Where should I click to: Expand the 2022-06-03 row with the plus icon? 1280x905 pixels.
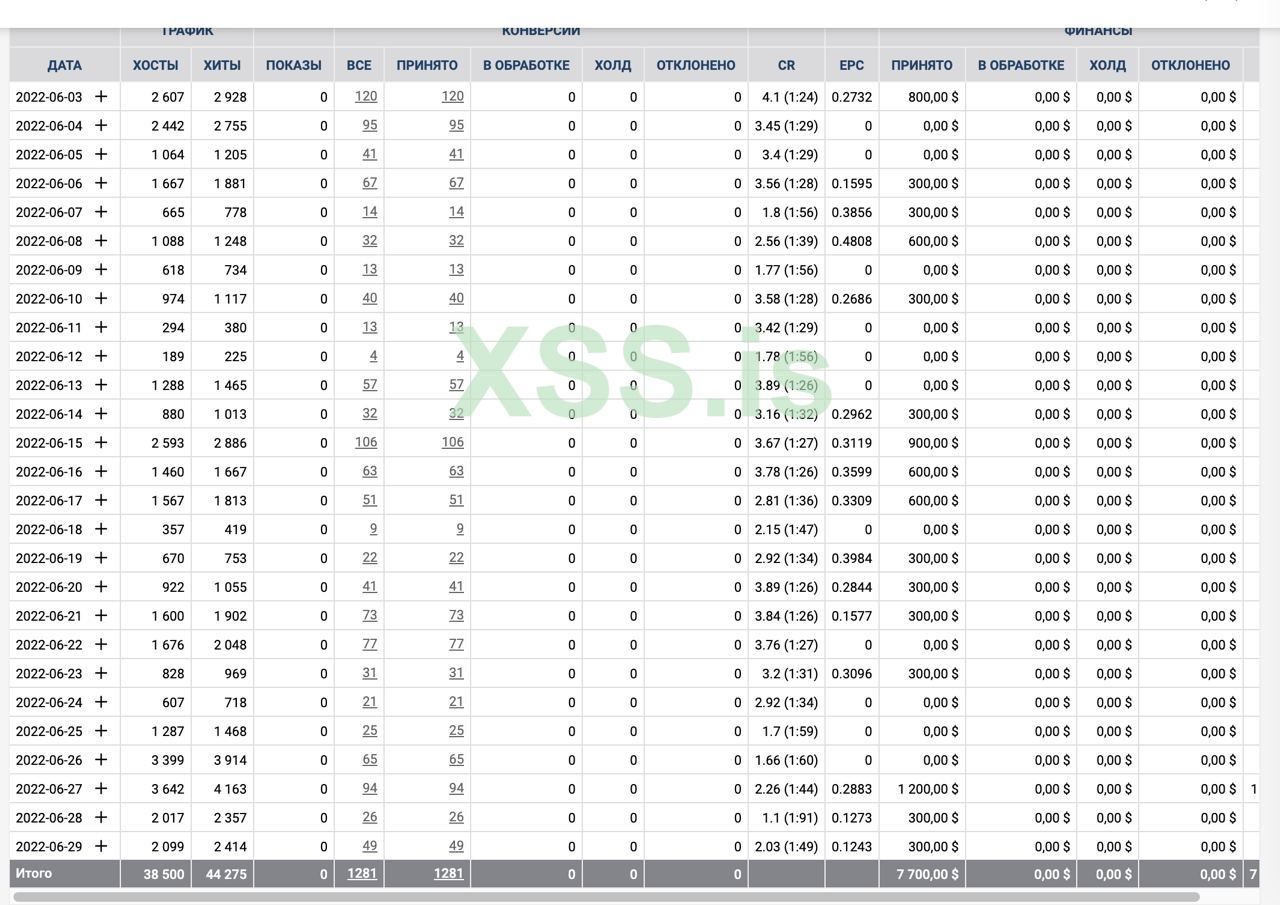pyautogui.click(x=101, y=96)
